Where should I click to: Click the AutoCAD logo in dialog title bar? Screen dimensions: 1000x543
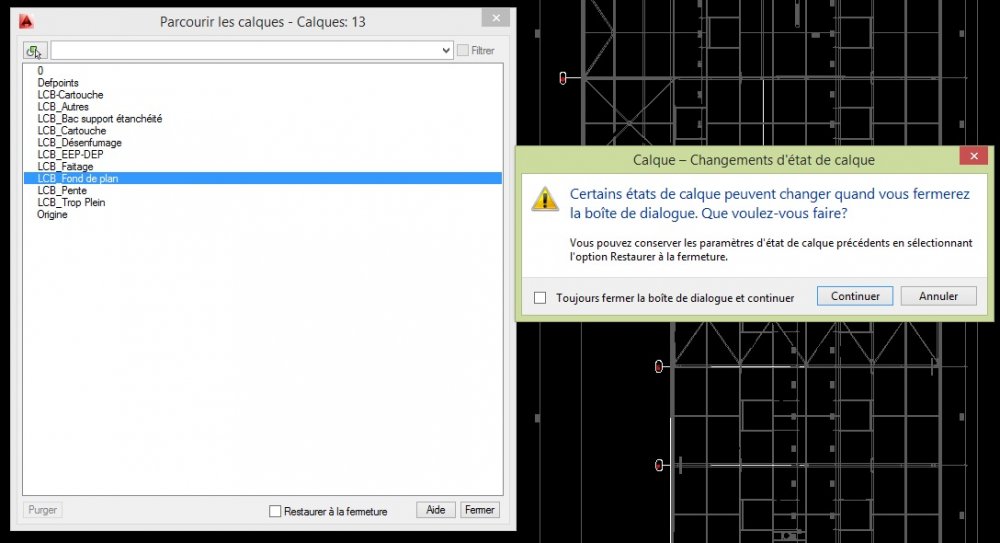tap(26, 22)
